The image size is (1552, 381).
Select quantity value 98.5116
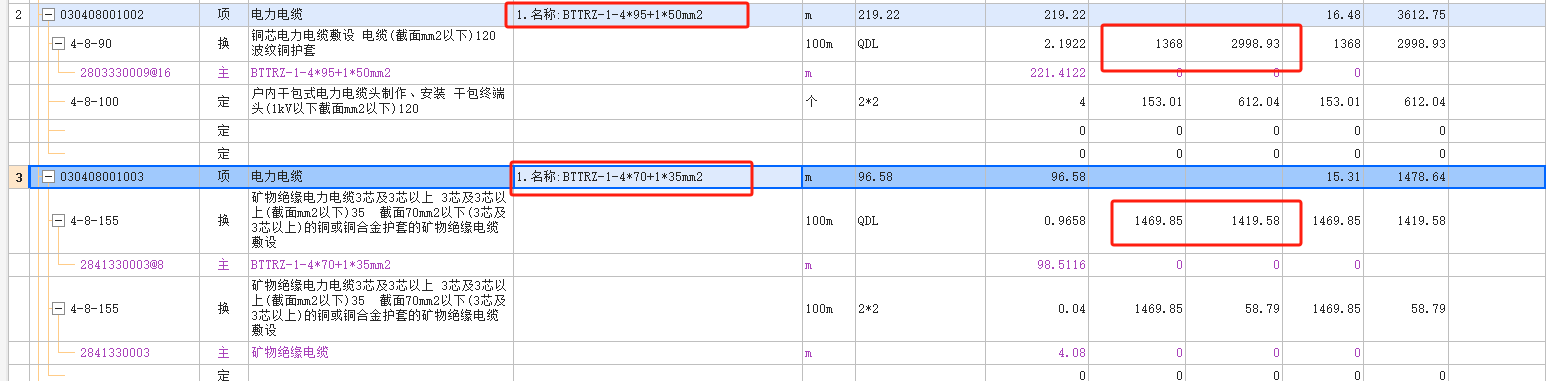tap(1060, 265)
